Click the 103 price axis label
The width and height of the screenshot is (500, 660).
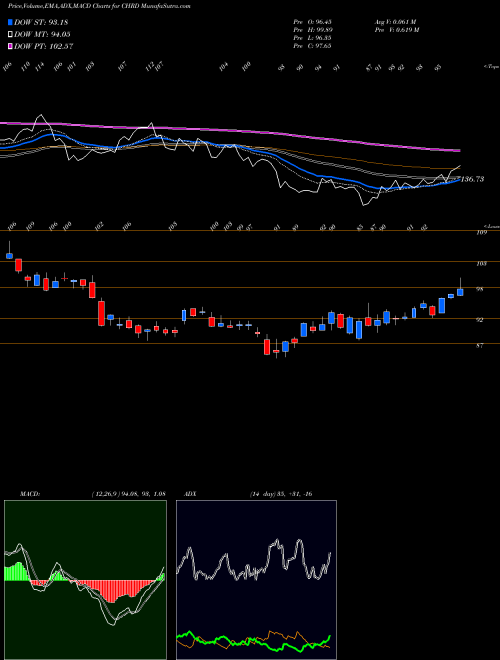(481, 264)
